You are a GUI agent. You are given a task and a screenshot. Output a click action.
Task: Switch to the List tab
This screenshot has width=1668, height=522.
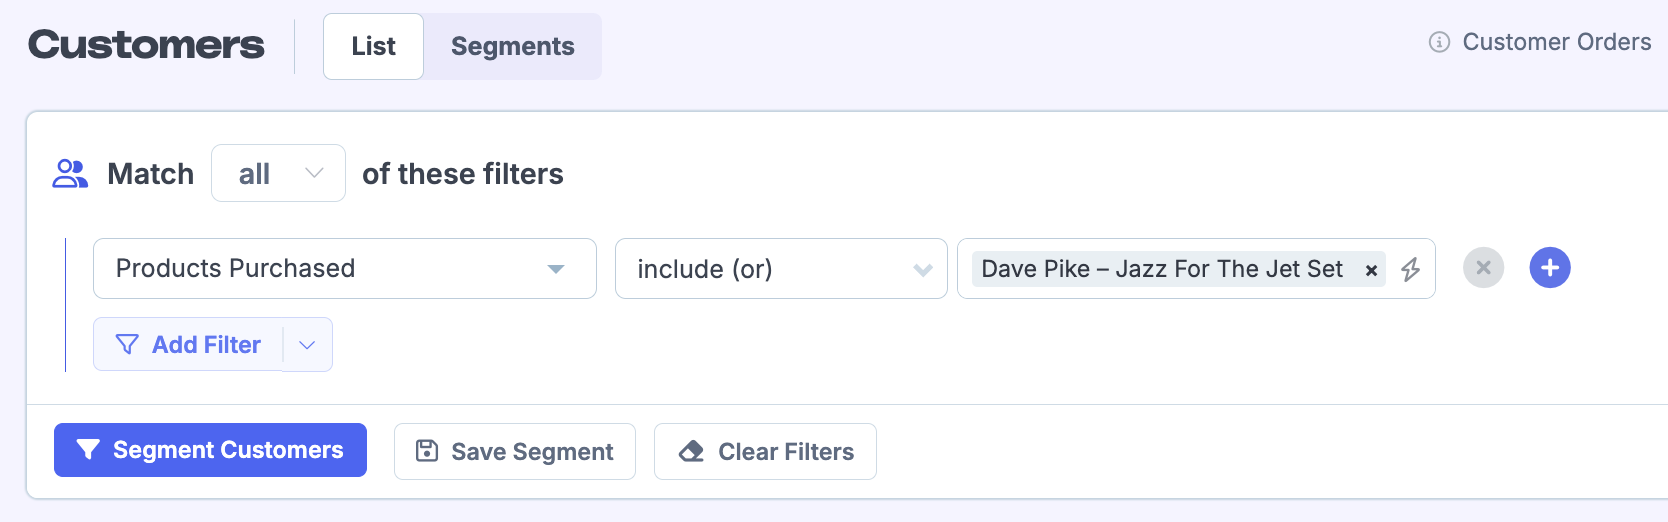[x=373, y=47]
